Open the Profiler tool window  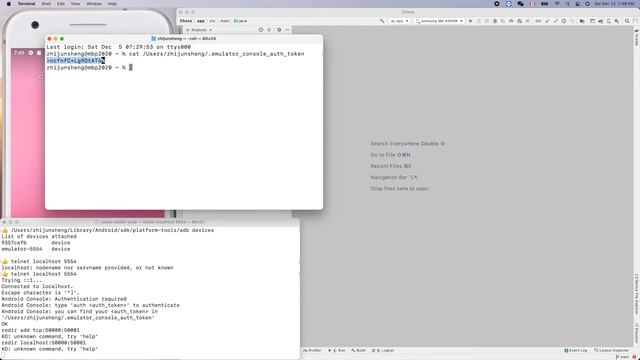click(312, 350)
